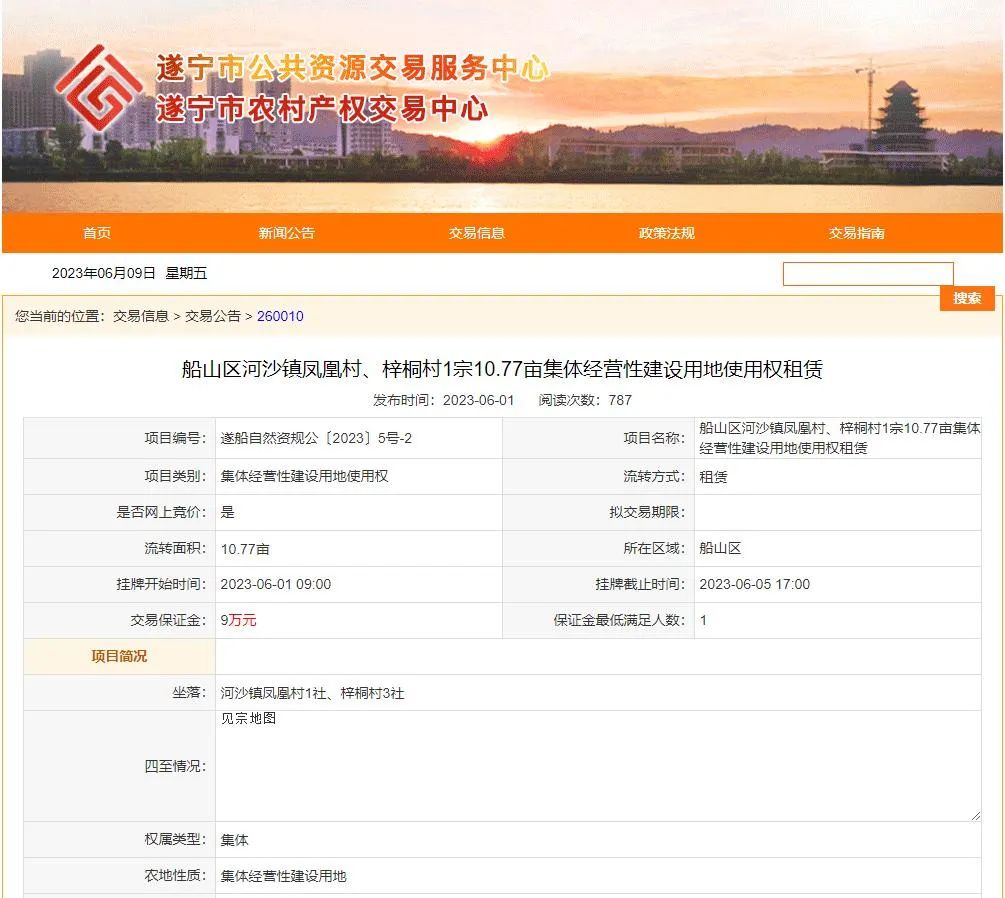The height and width of the screenshot is (898, 1005).
Task: Select 交易信息 in the orange navigation bar
Action: [x=477, y=233]
